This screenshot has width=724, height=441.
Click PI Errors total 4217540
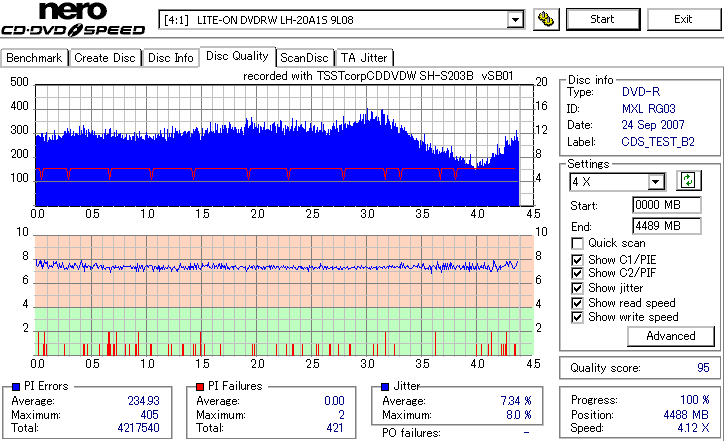pos(139,428)
